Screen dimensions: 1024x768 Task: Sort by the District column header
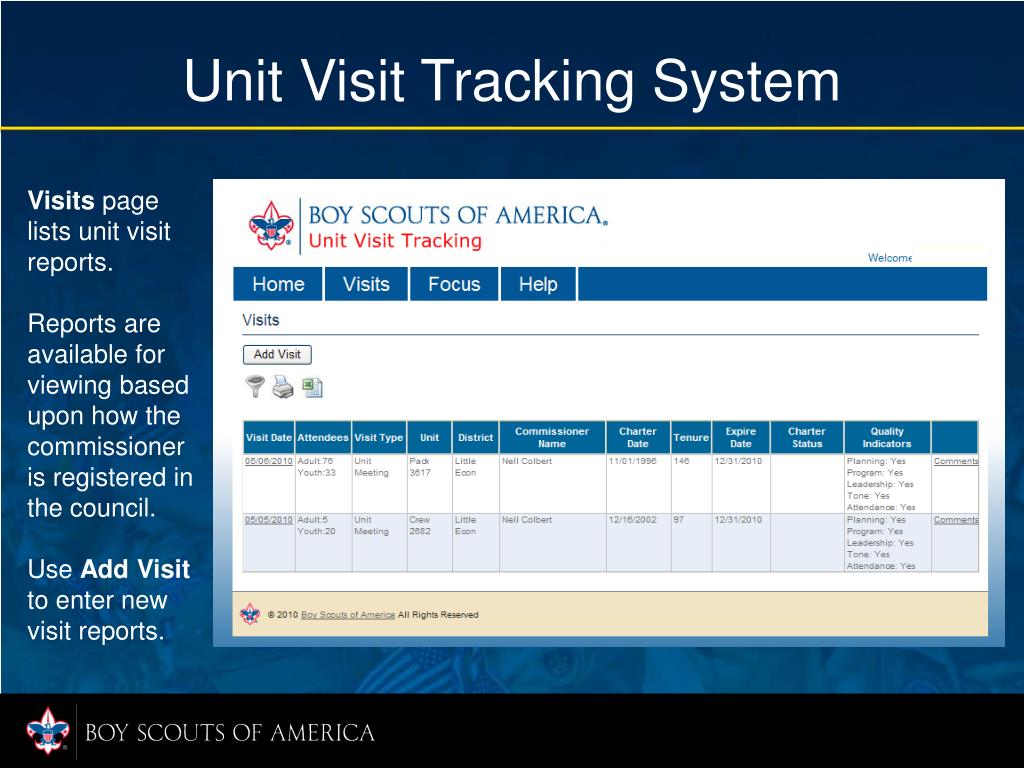[x=475, y=438]
